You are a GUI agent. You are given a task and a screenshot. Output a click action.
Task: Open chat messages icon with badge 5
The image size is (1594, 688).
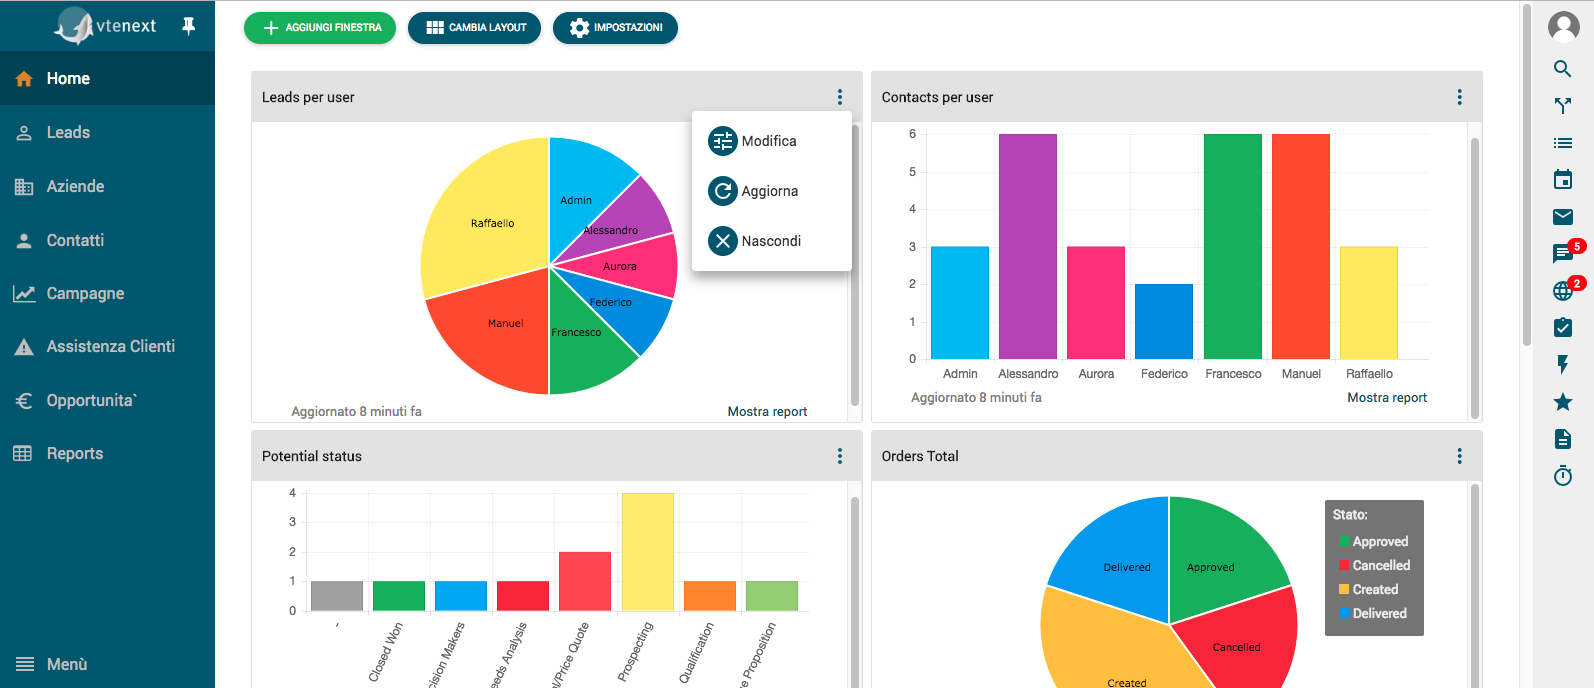coord(1563,254)
